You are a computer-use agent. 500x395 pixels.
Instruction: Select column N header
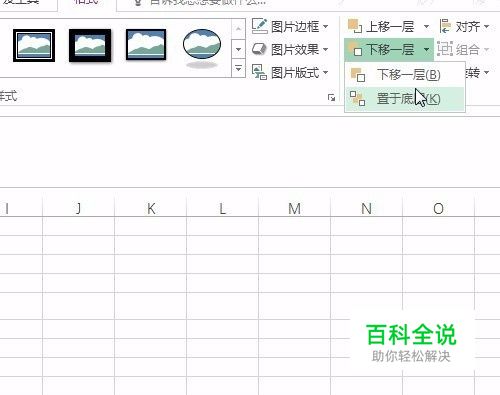click(x=366, y=209)
